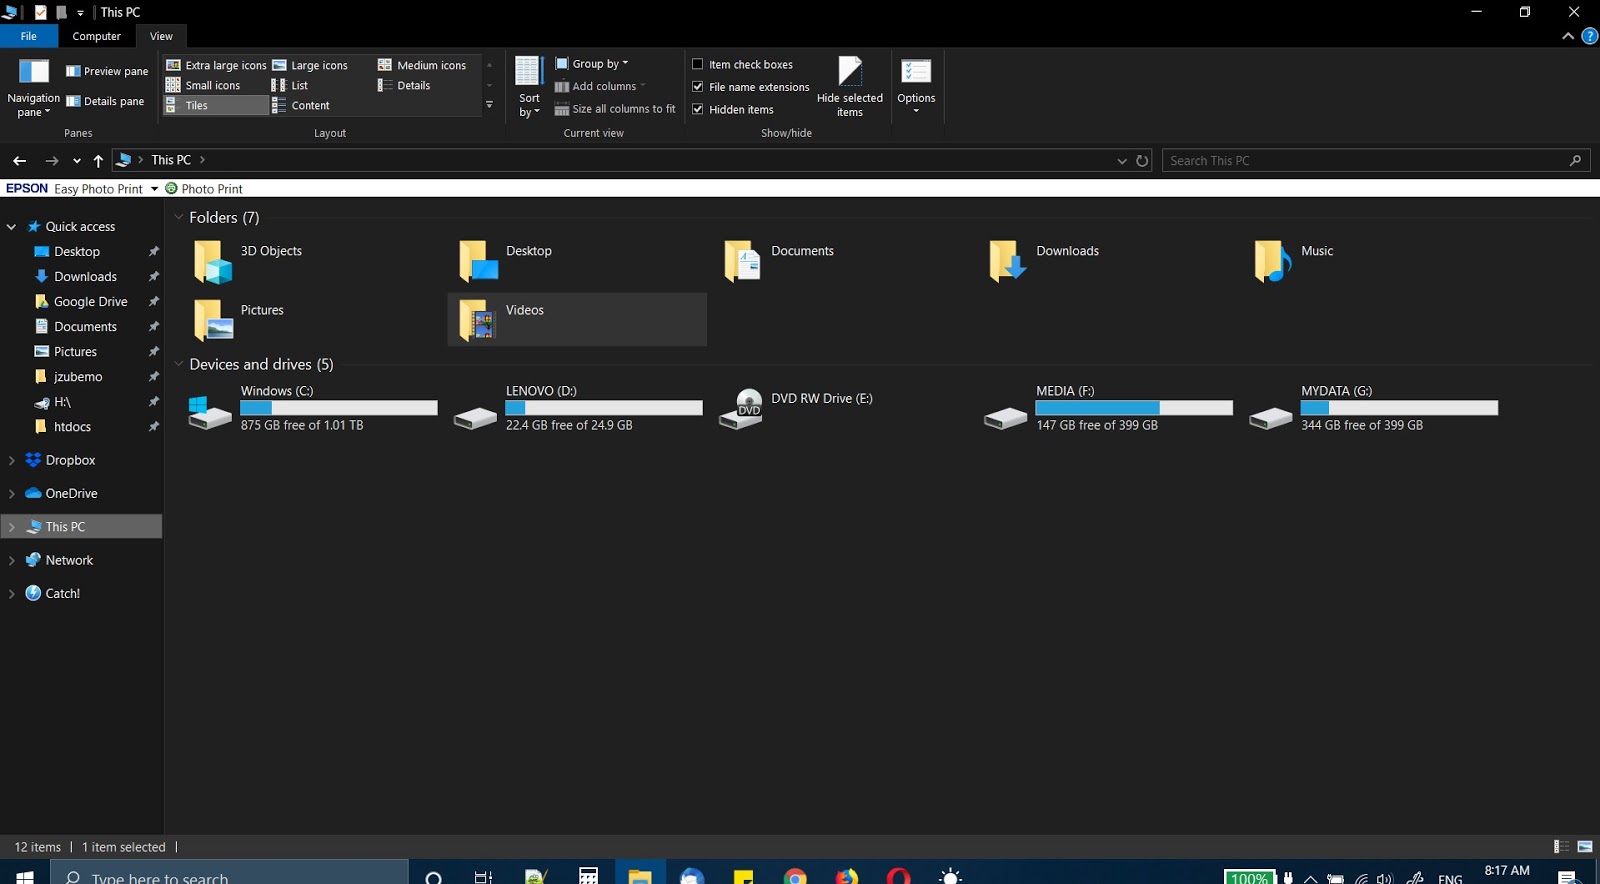Uncheck File name extensions

tap(698, 87)
